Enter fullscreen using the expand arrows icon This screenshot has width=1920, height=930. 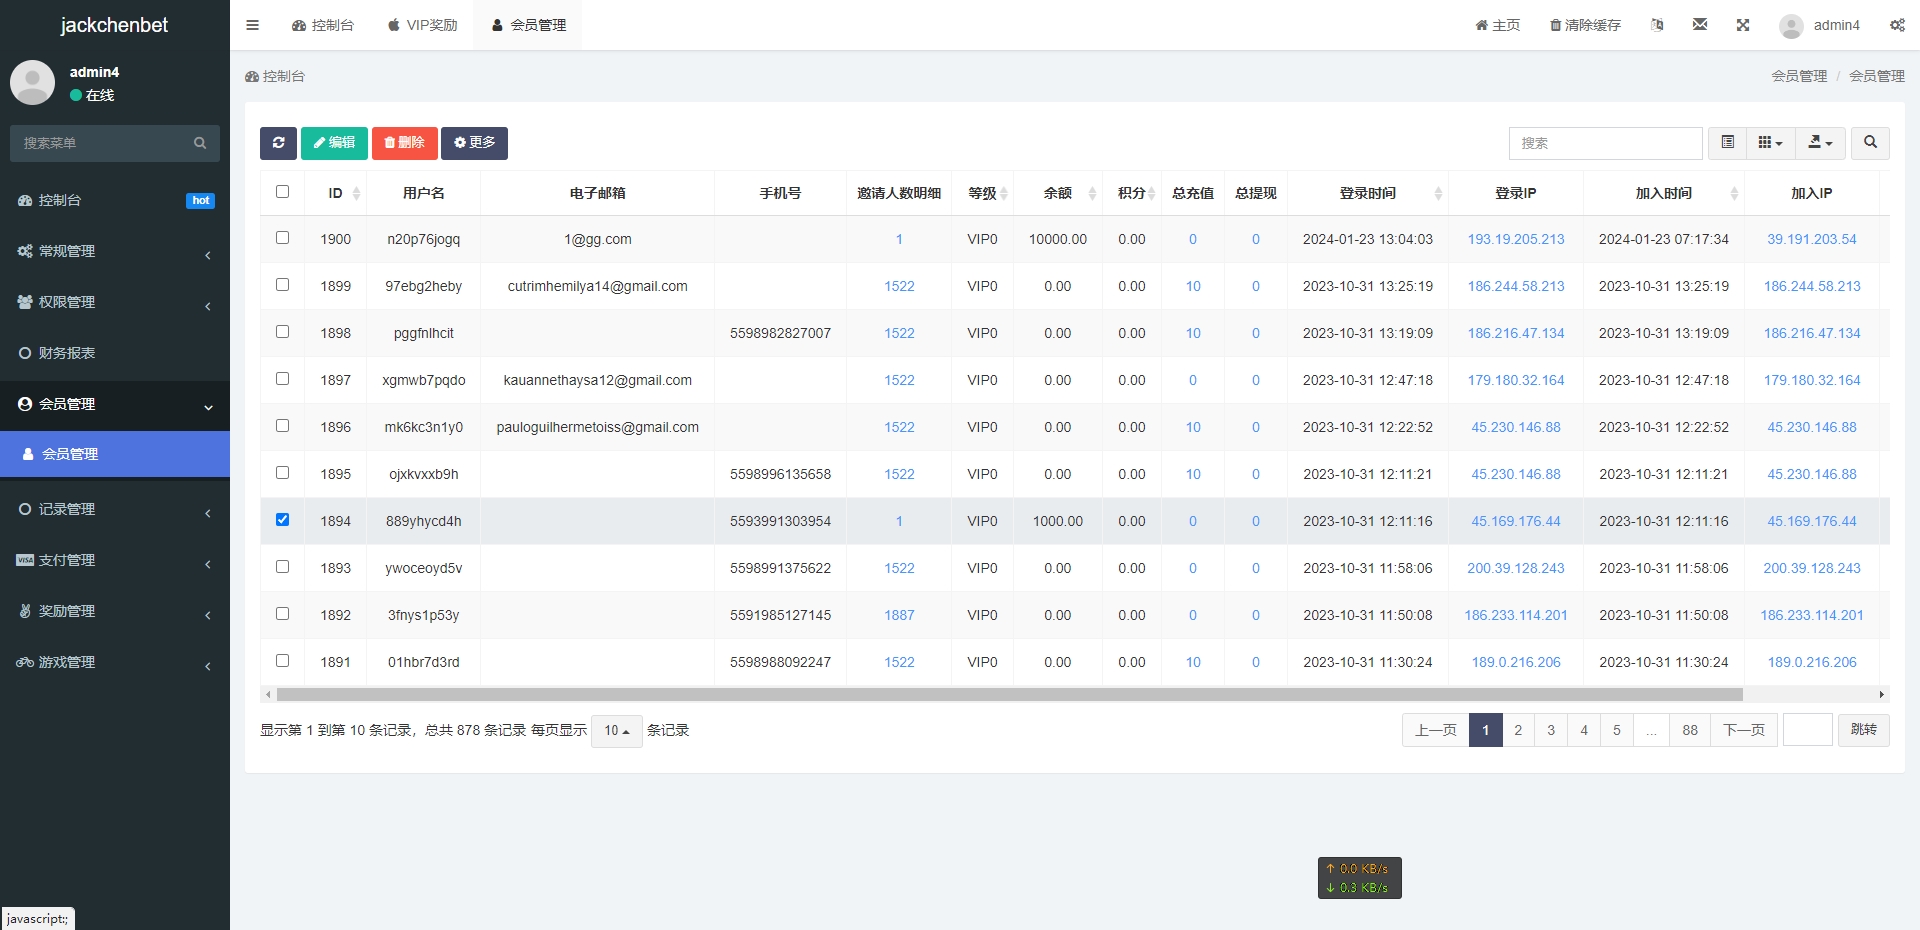pyautogui.click(x=1743, y=25)
